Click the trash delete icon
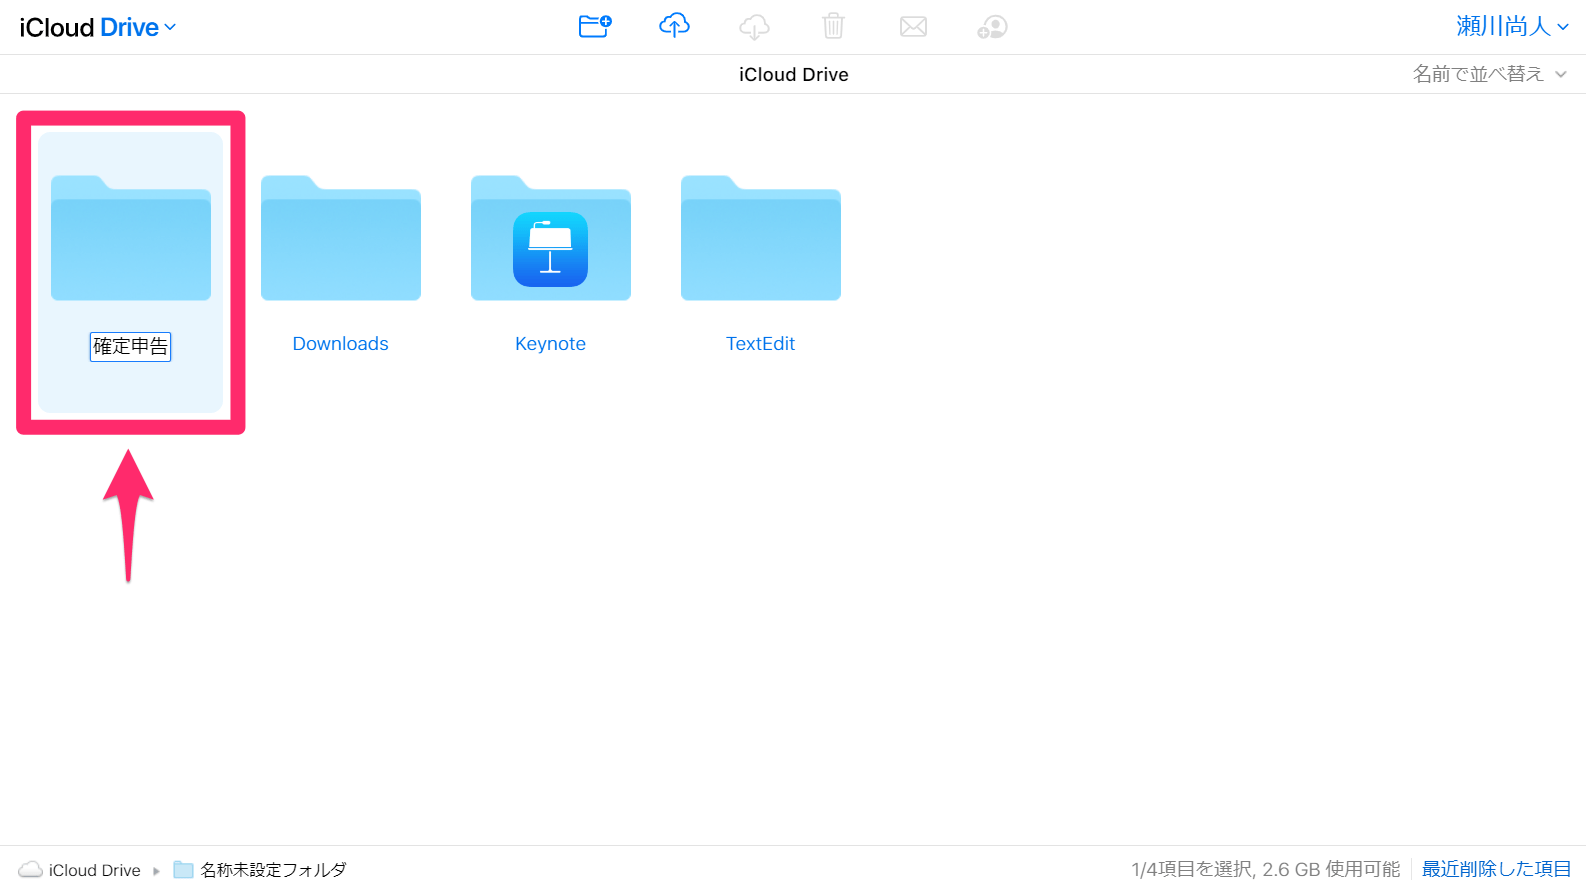1586x891 pixels. [x=833, y=26]
